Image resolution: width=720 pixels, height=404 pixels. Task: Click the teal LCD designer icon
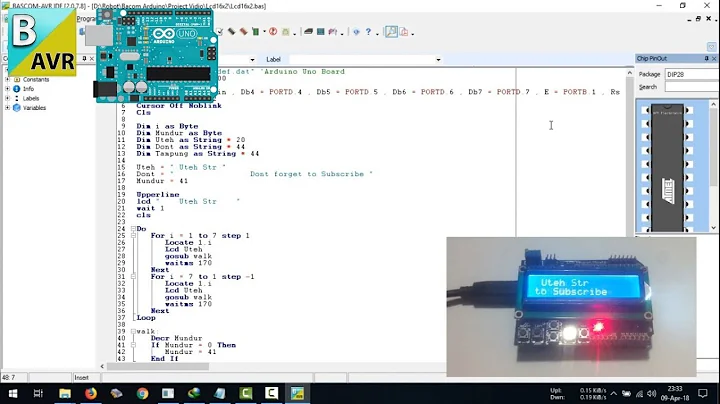[321, 32]
